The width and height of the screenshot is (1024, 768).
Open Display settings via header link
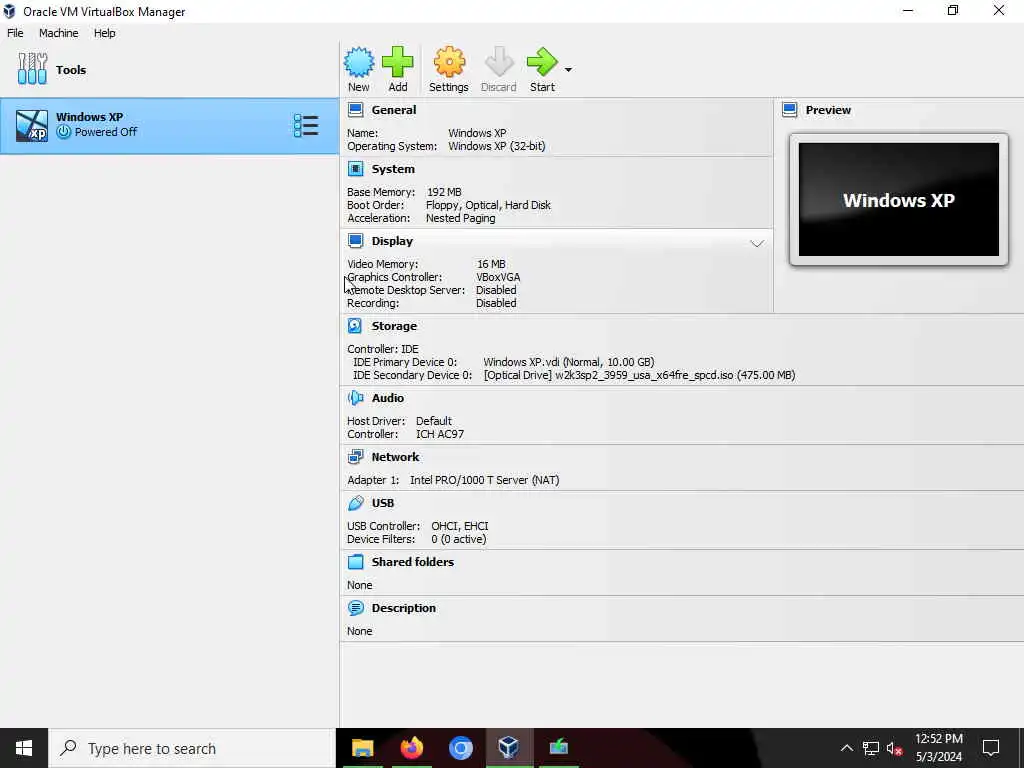(x=392, y=241)
